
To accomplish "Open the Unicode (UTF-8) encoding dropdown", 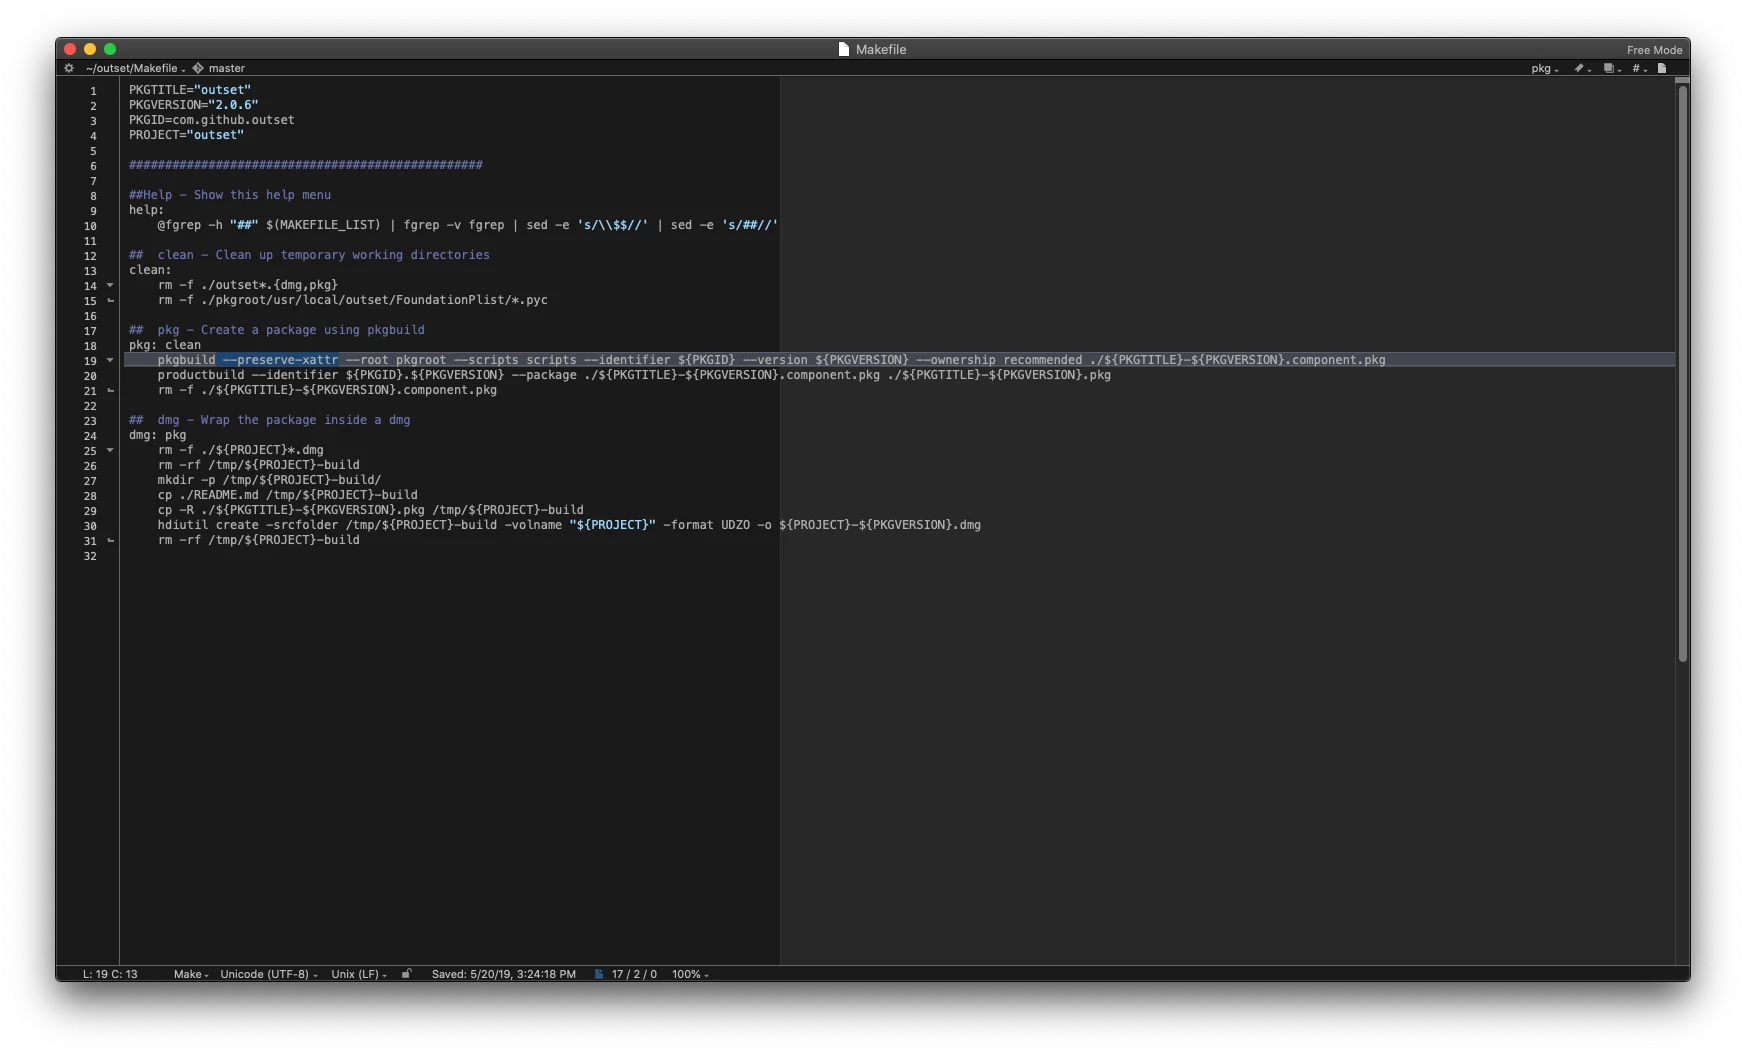I will point(269,974).
